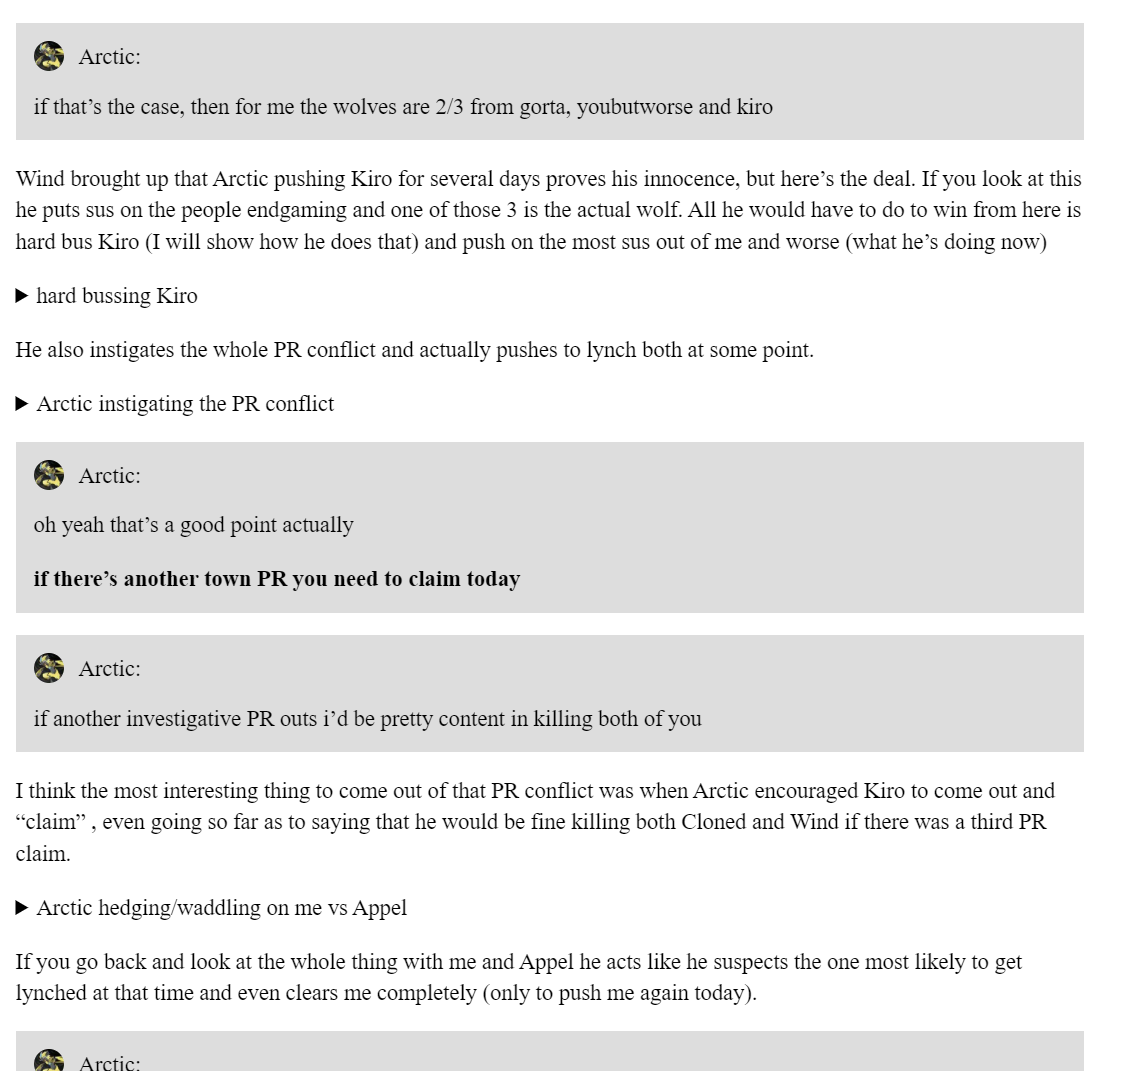
Task: Click Arctic's avatar above the 'investigative PR' quote
Action: click(x=49, y=668)
